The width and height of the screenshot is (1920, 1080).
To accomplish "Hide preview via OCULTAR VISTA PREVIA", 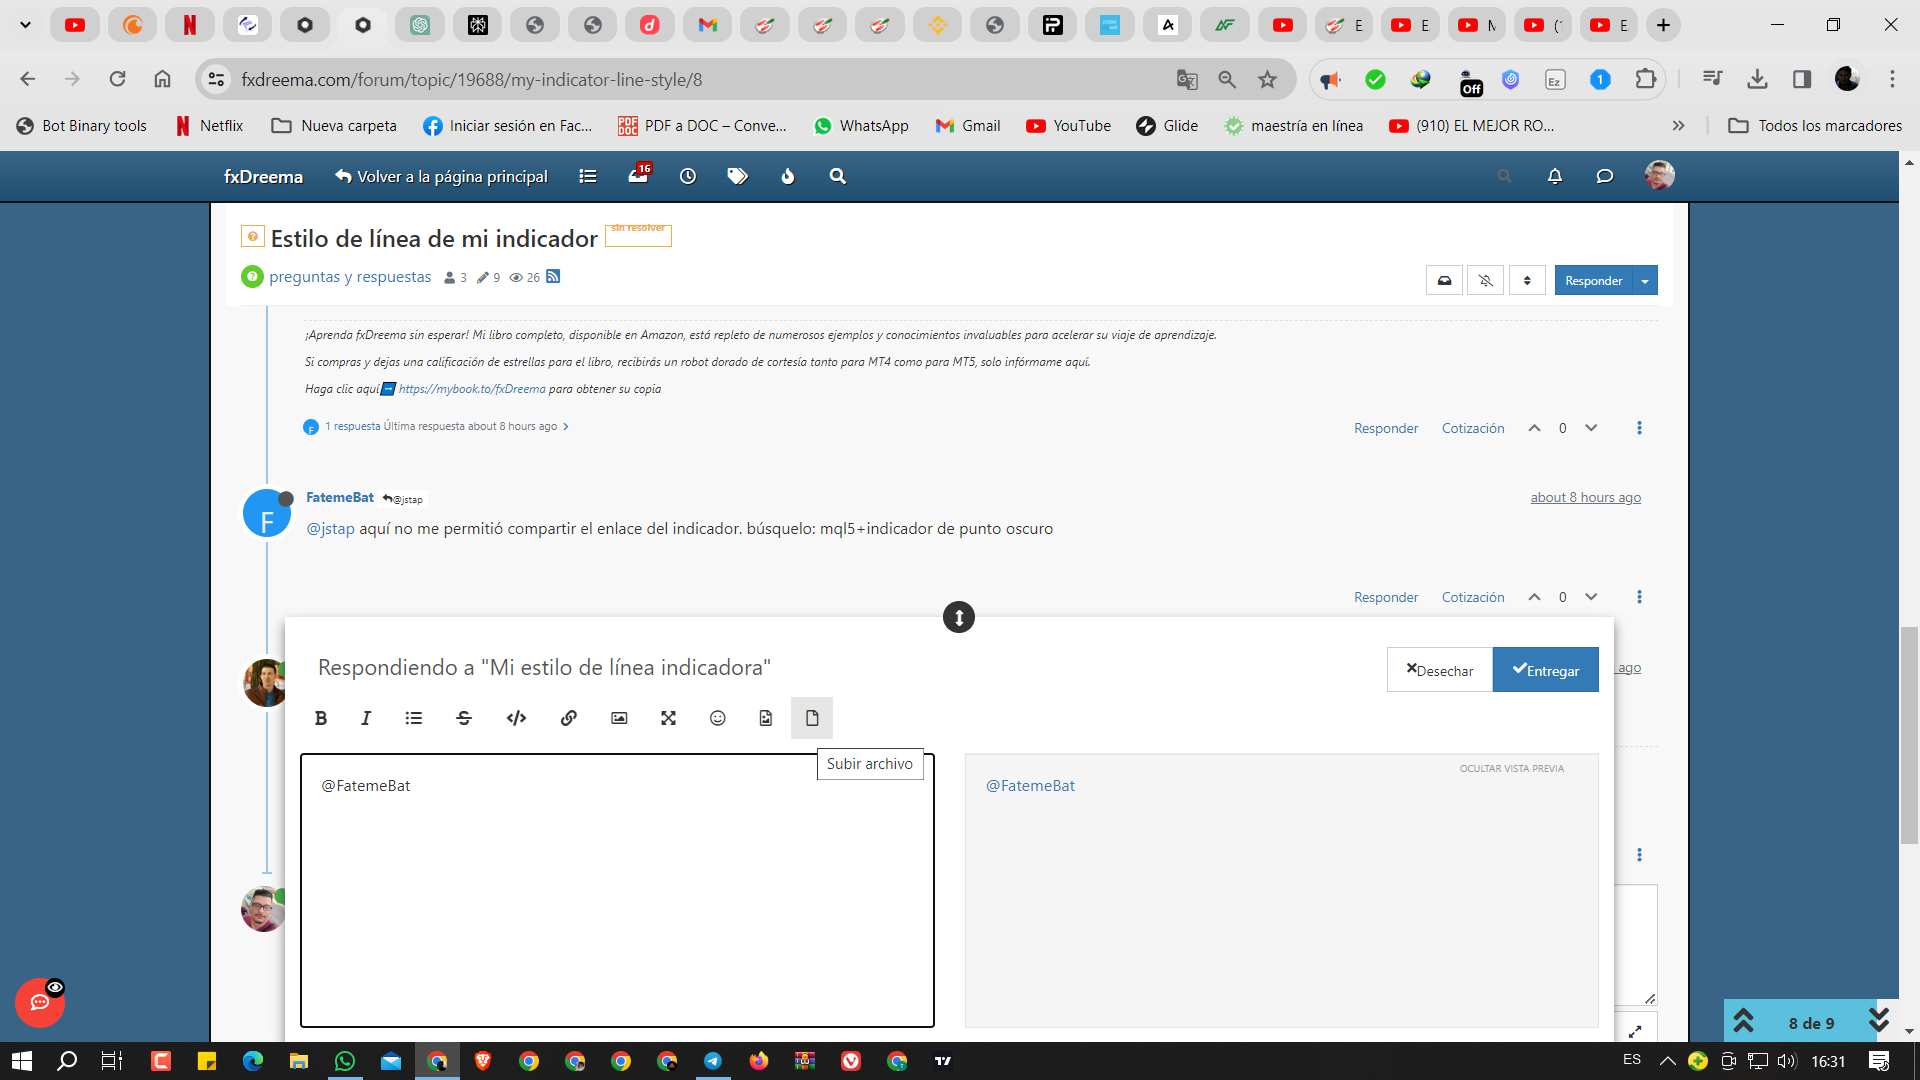I will coord(1511,768).
